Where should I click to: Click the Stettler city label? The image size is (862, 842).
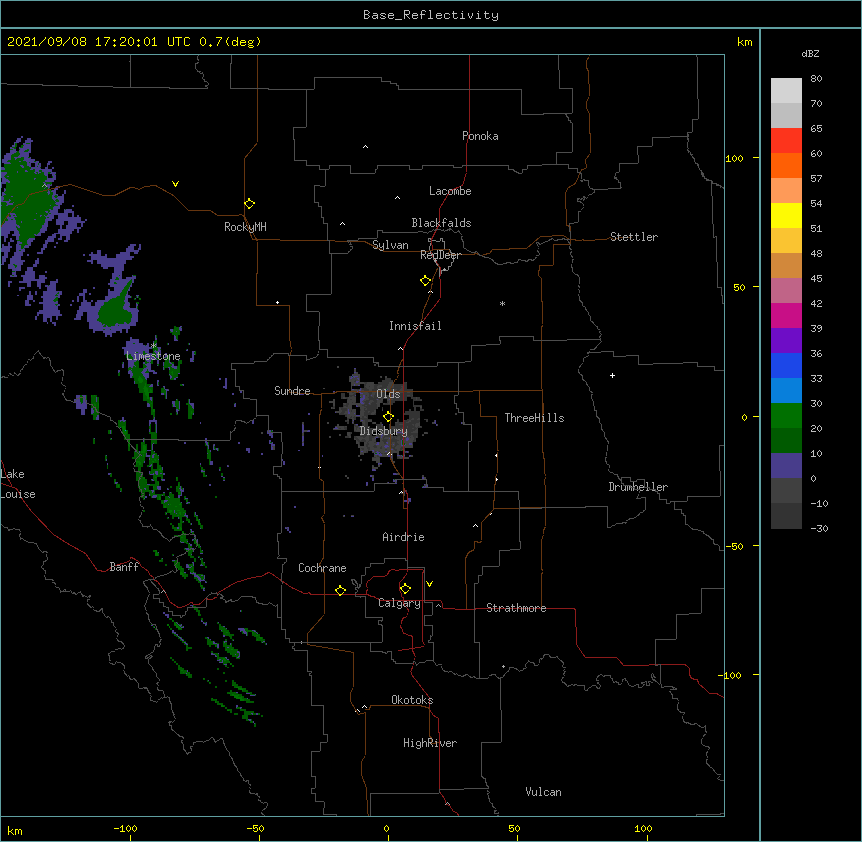[x=634, y=237]
